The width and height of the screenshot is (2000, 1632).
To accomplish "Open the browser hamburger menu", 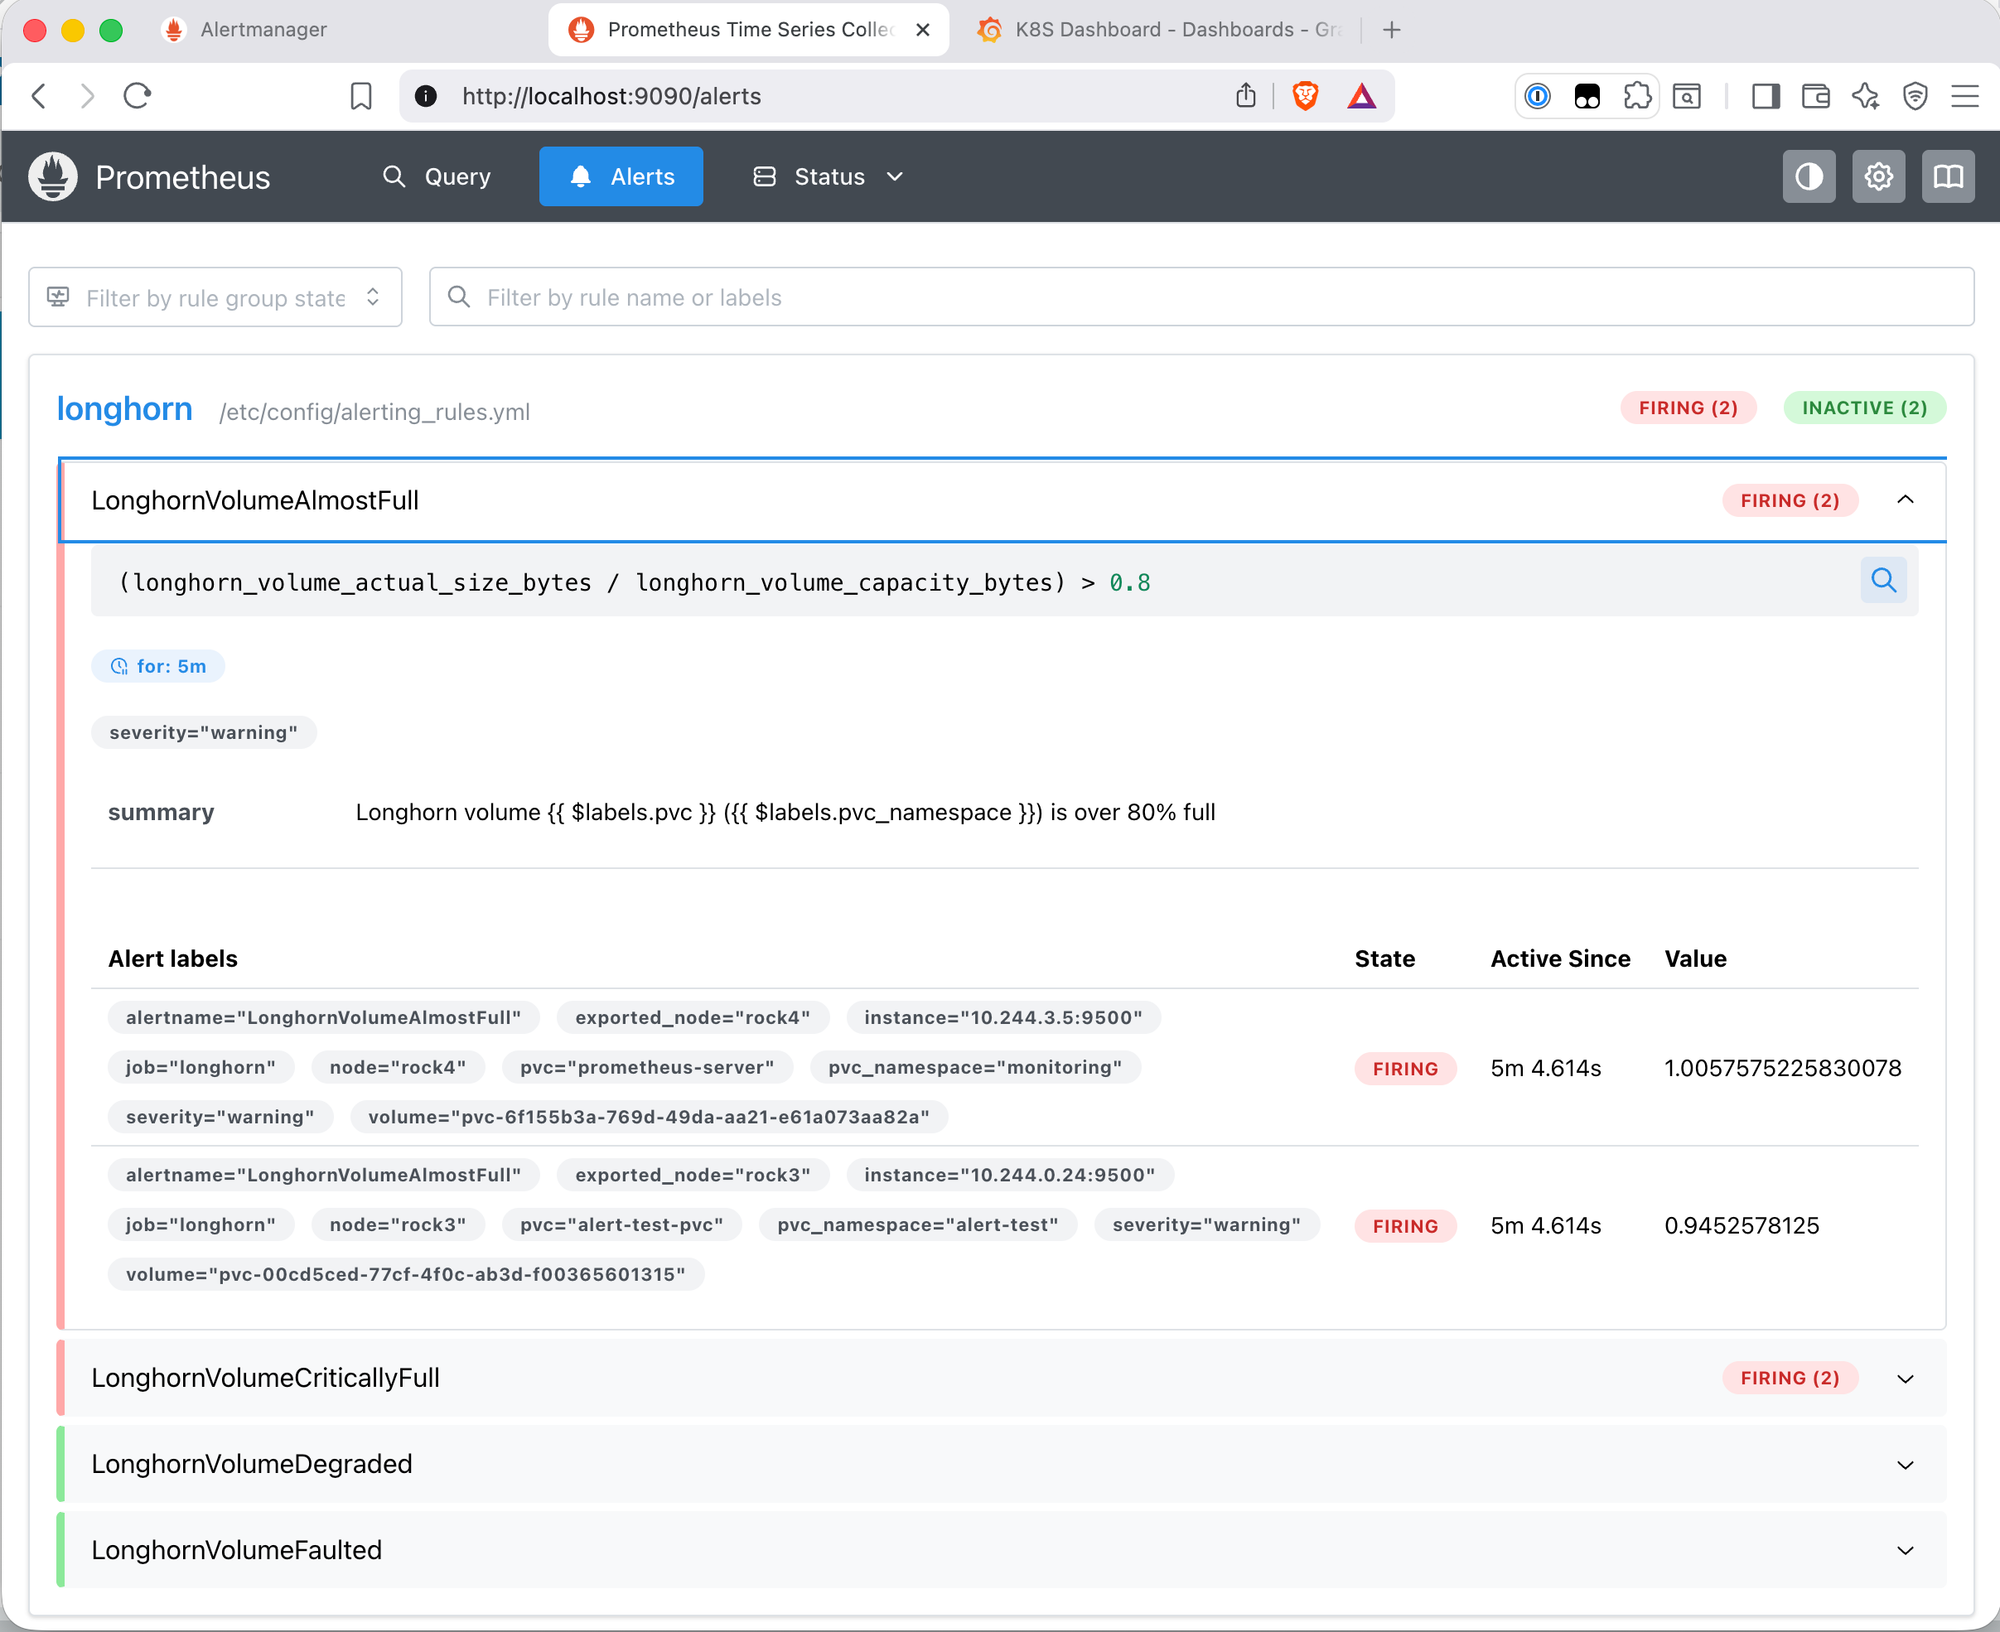I will click(1965, 96).
